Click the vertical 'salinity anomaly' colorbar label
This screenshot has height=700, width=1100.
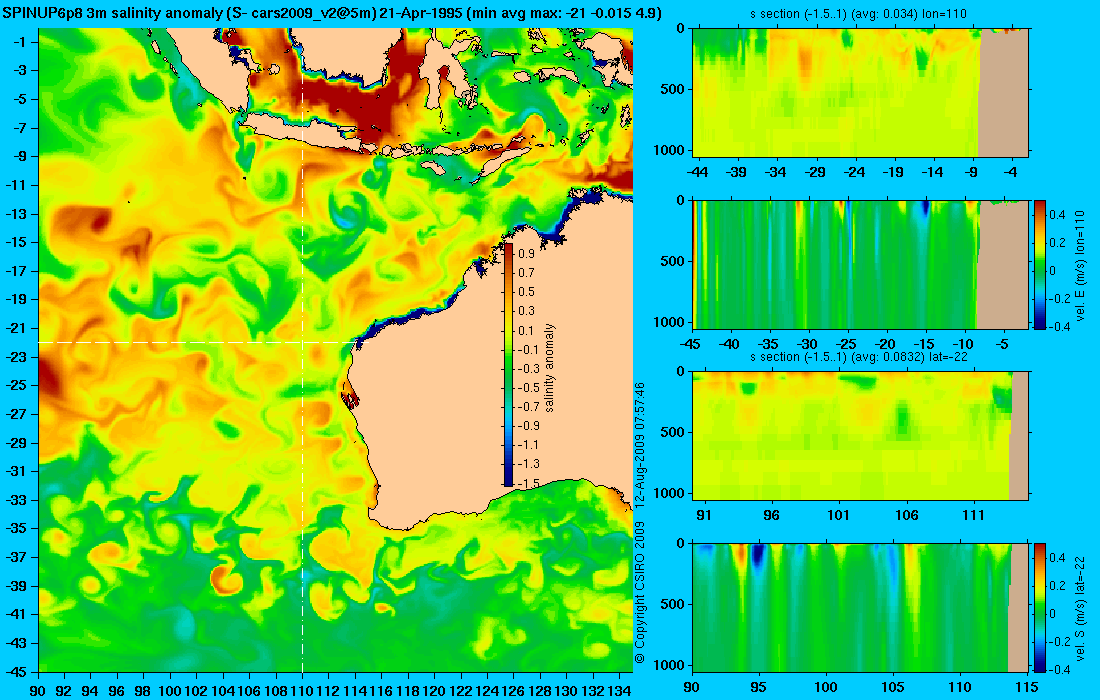coord(550,368)
